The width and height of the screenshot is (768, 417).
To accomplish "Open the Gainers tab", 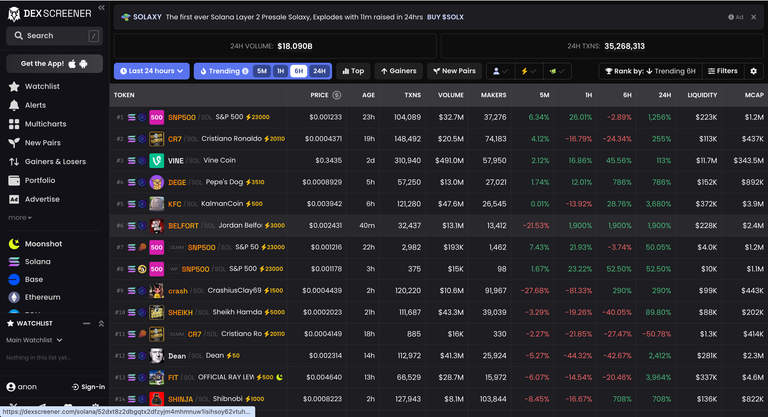I will point(399,71).
